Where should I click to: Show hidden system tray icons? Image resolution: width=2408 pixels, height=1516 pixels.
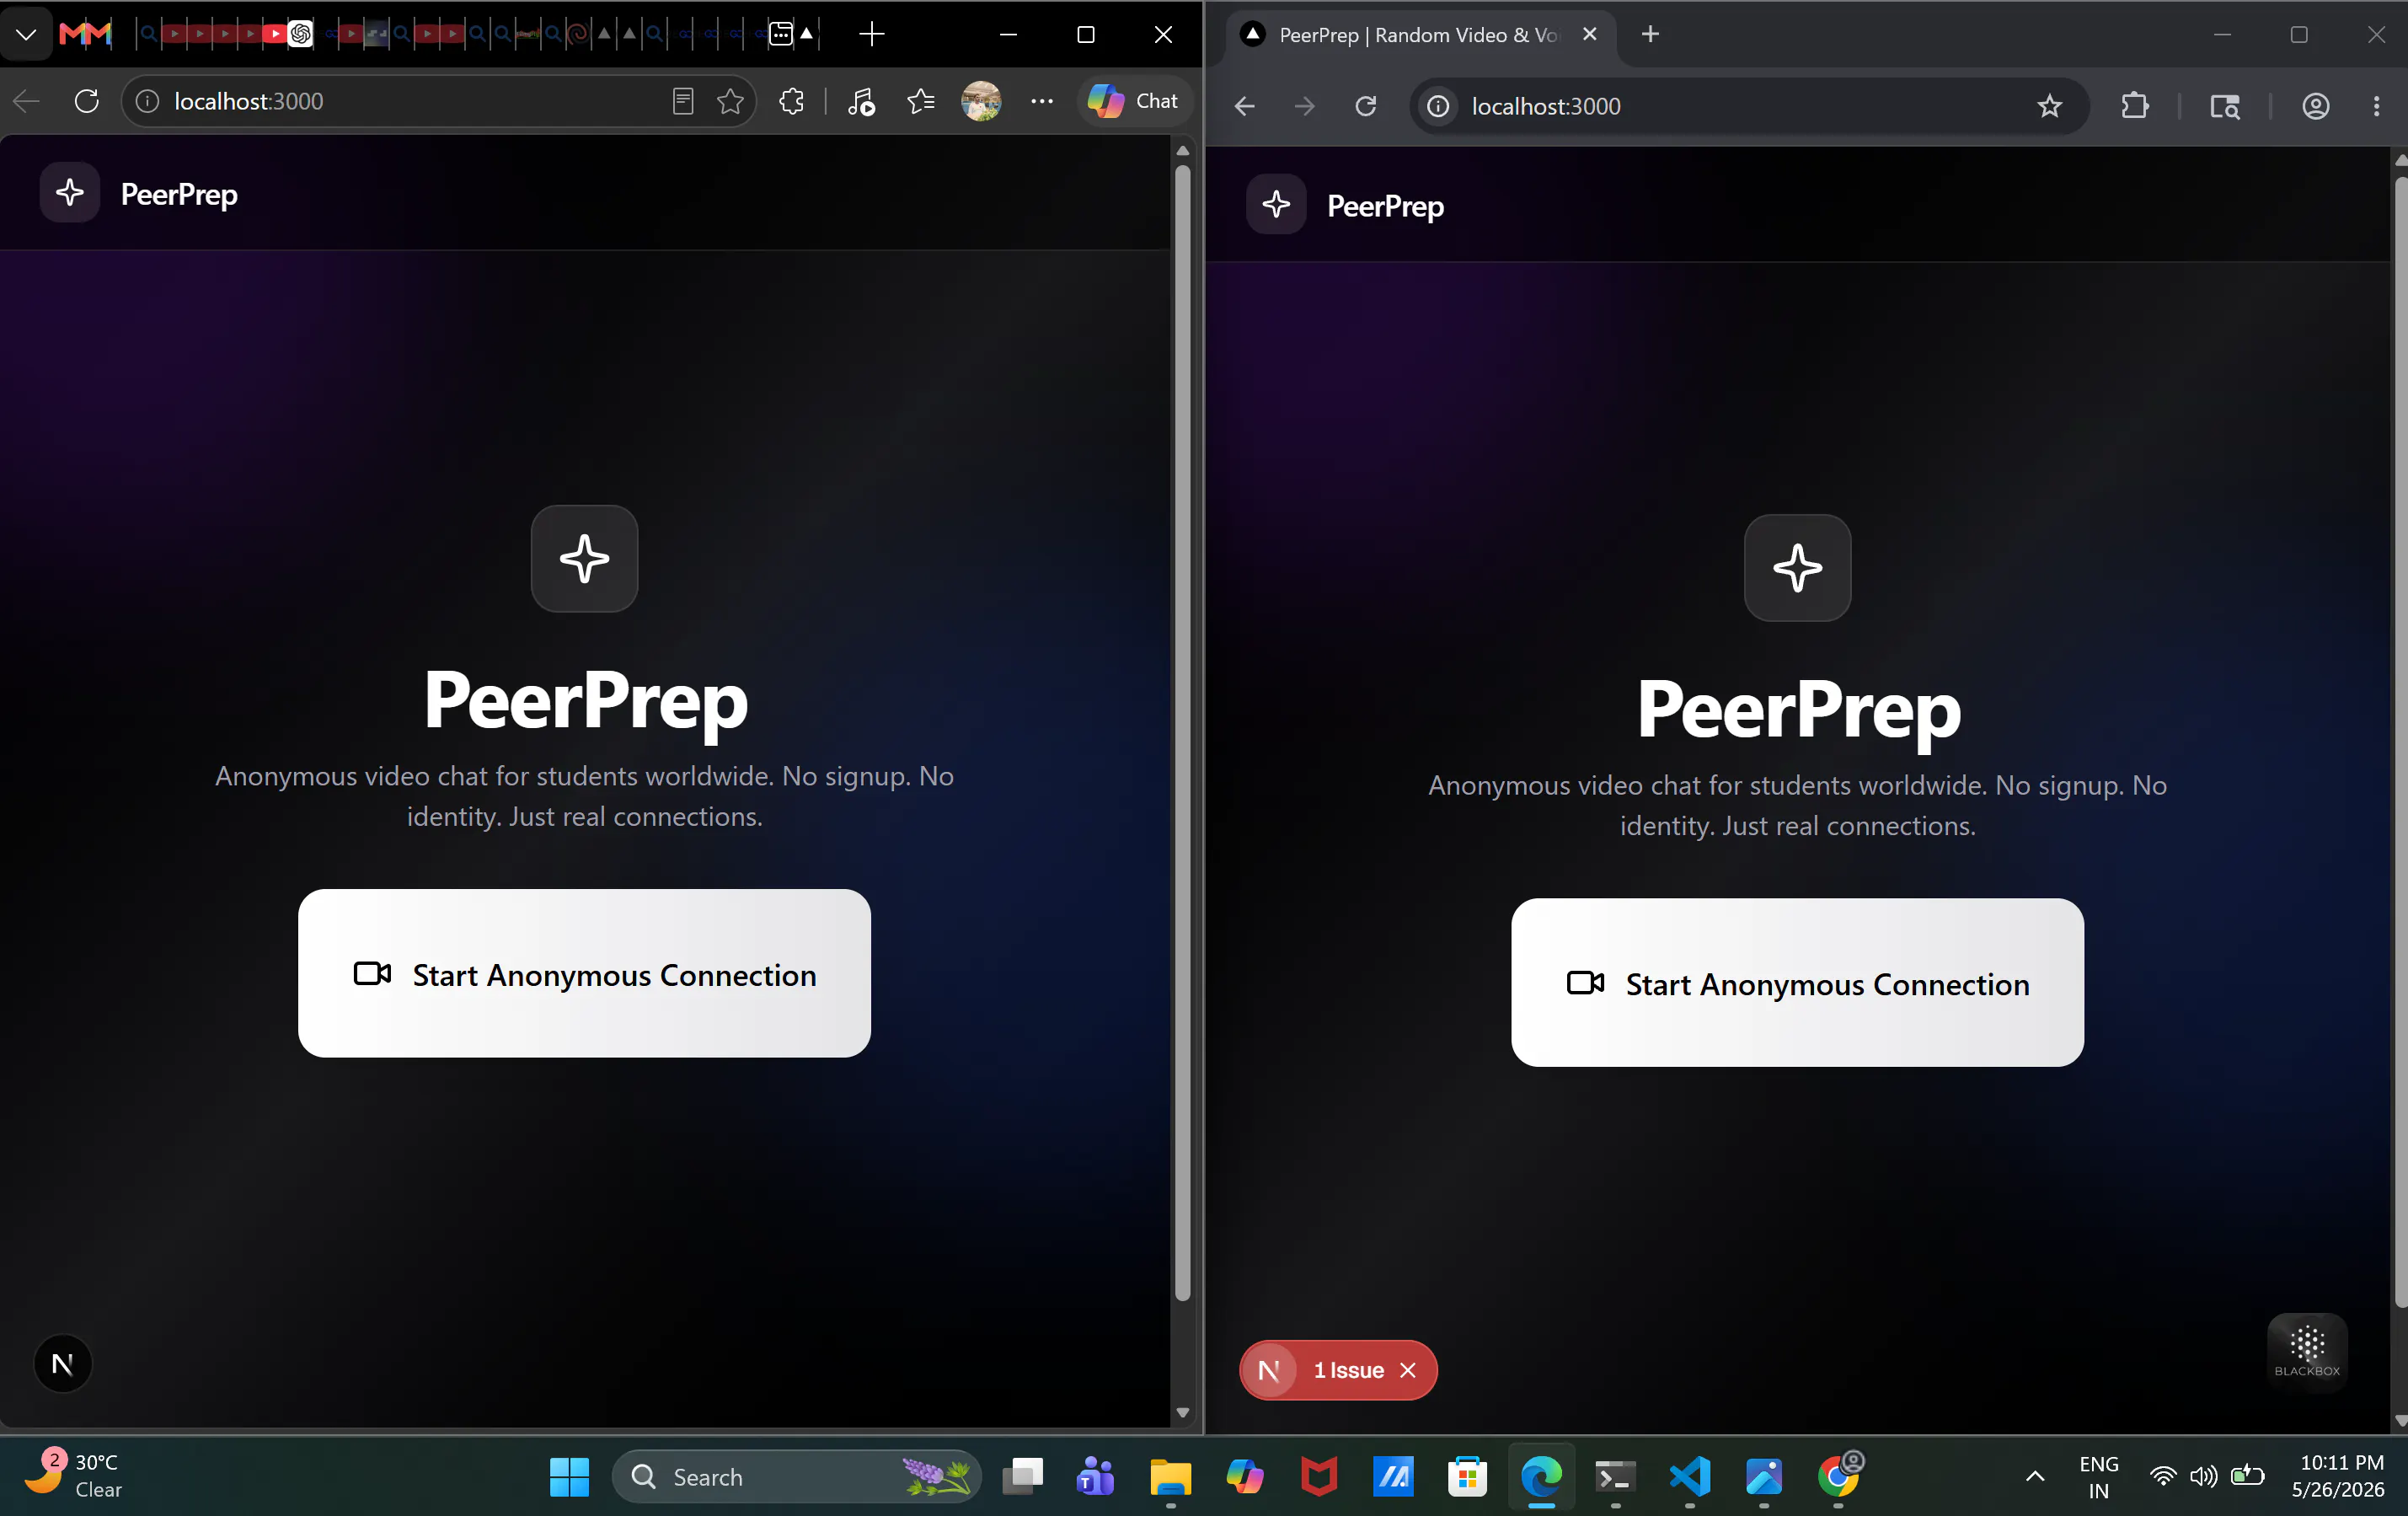point(2034,1476)
